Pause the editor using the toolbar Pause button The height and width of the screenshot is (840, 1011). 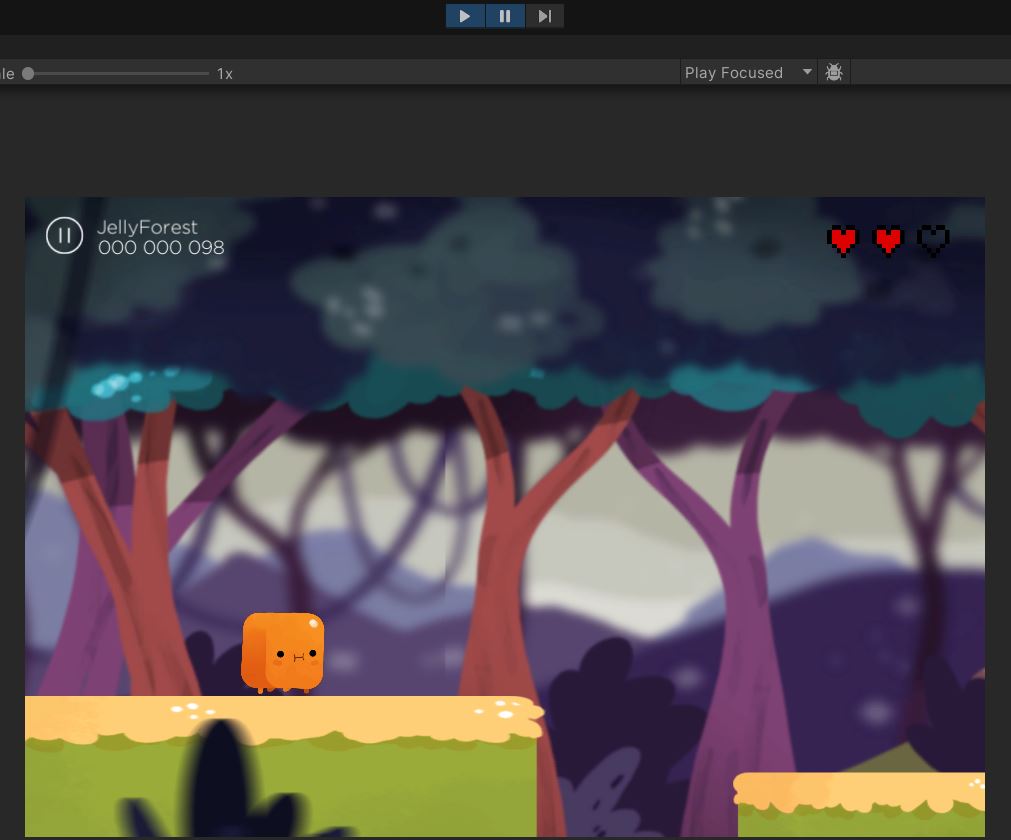pyautogui.click(x=505, y=16)
